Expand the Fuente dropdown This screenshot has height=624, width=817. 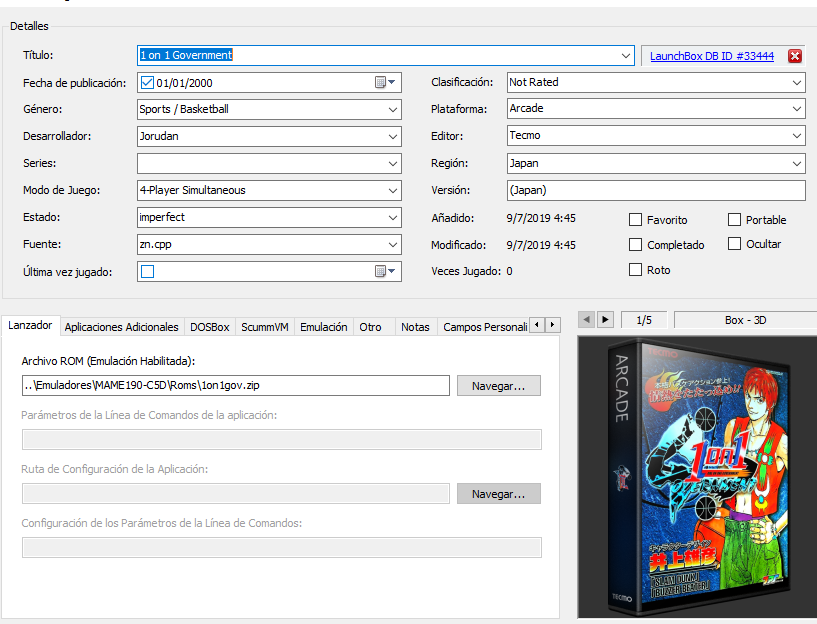click(393, 245)
